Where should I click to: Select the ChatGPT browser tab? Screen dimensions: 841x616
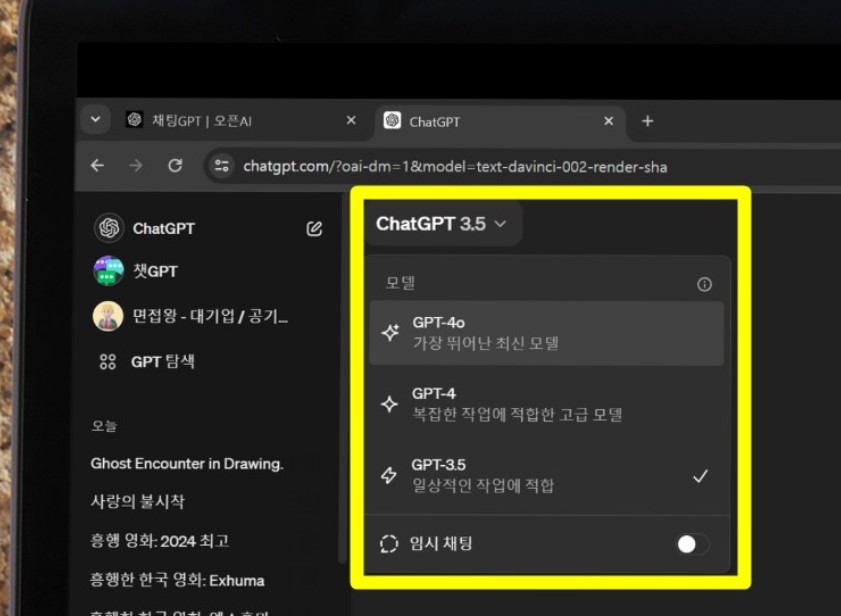tap(500, 121)
